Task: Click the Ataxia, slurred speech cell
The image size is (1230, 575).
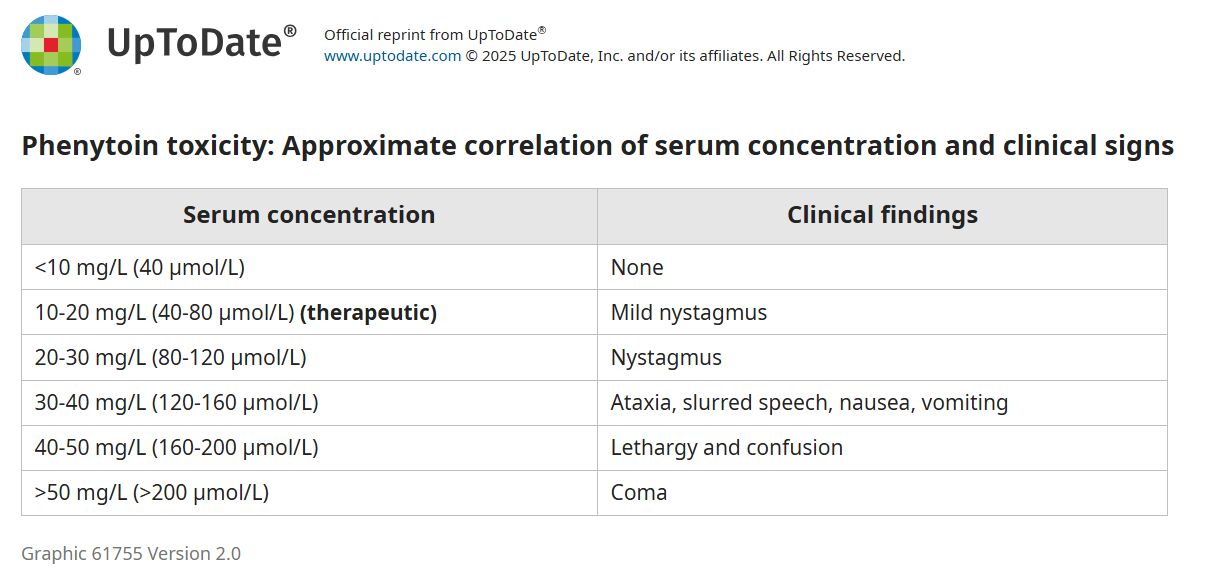Action: (x=809, y=403)
